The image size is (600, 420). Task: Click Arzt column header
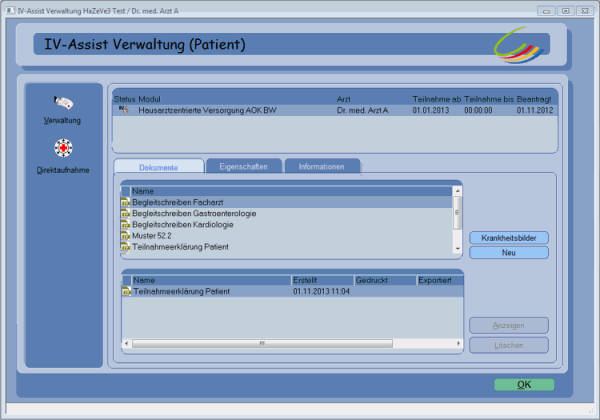(x=344, y=99)
